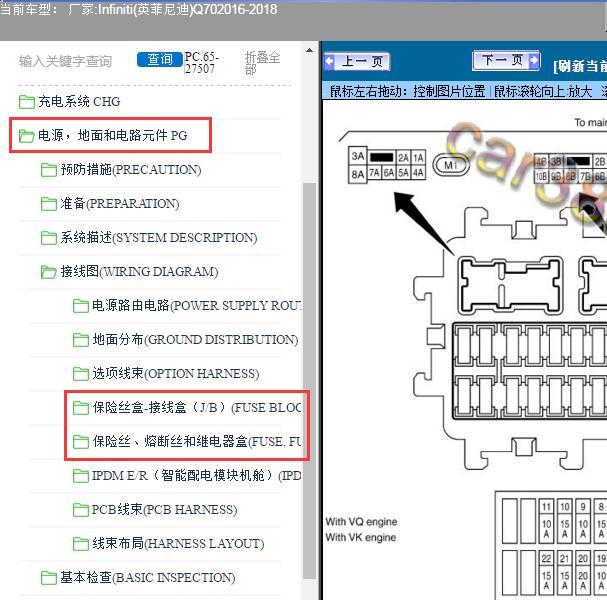This screenshot has width=607, height=600.
Task: Open 保险丝、熔断丝和继电器盒 item
Action: pyautogui.click(x=197, y=442)
